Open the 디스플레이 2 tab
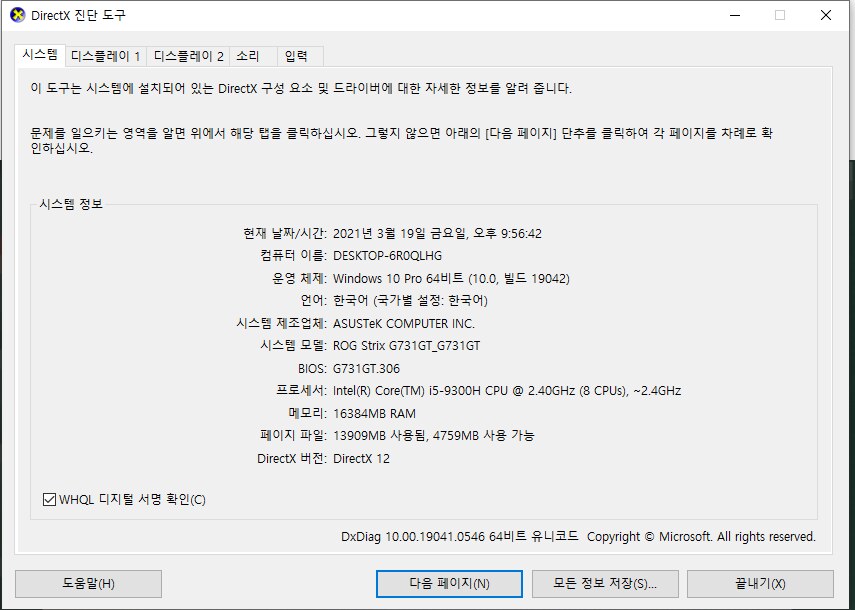Screen dimensions: 855x610 188,56
